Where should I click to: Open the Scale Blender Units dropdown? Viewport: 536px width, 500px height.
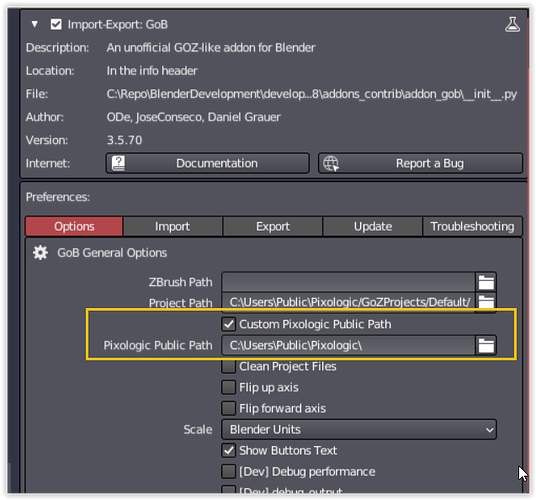tap(359, 430)
